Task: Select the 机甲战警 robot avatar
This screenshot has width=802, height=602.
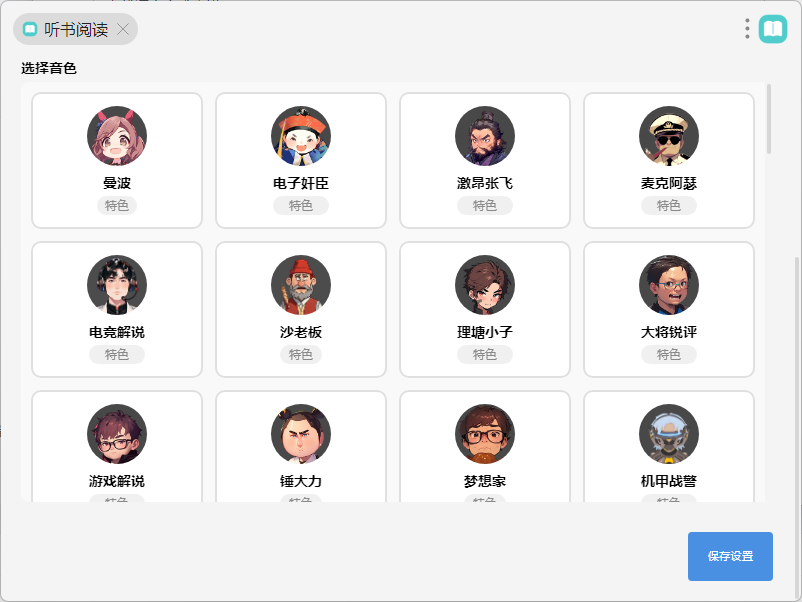Action: [669, 434]
